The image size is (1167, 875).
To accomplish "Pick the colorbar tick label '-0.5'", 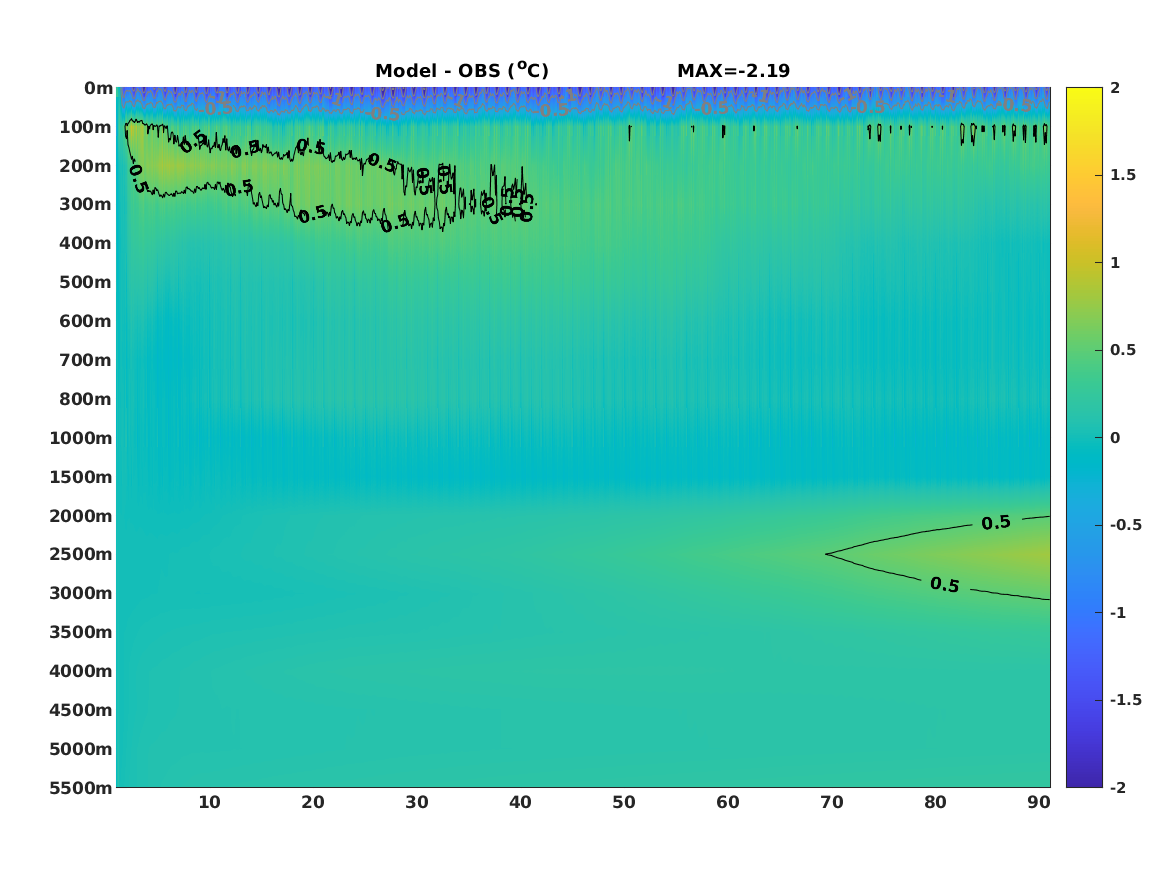I will click(1126, 525).
